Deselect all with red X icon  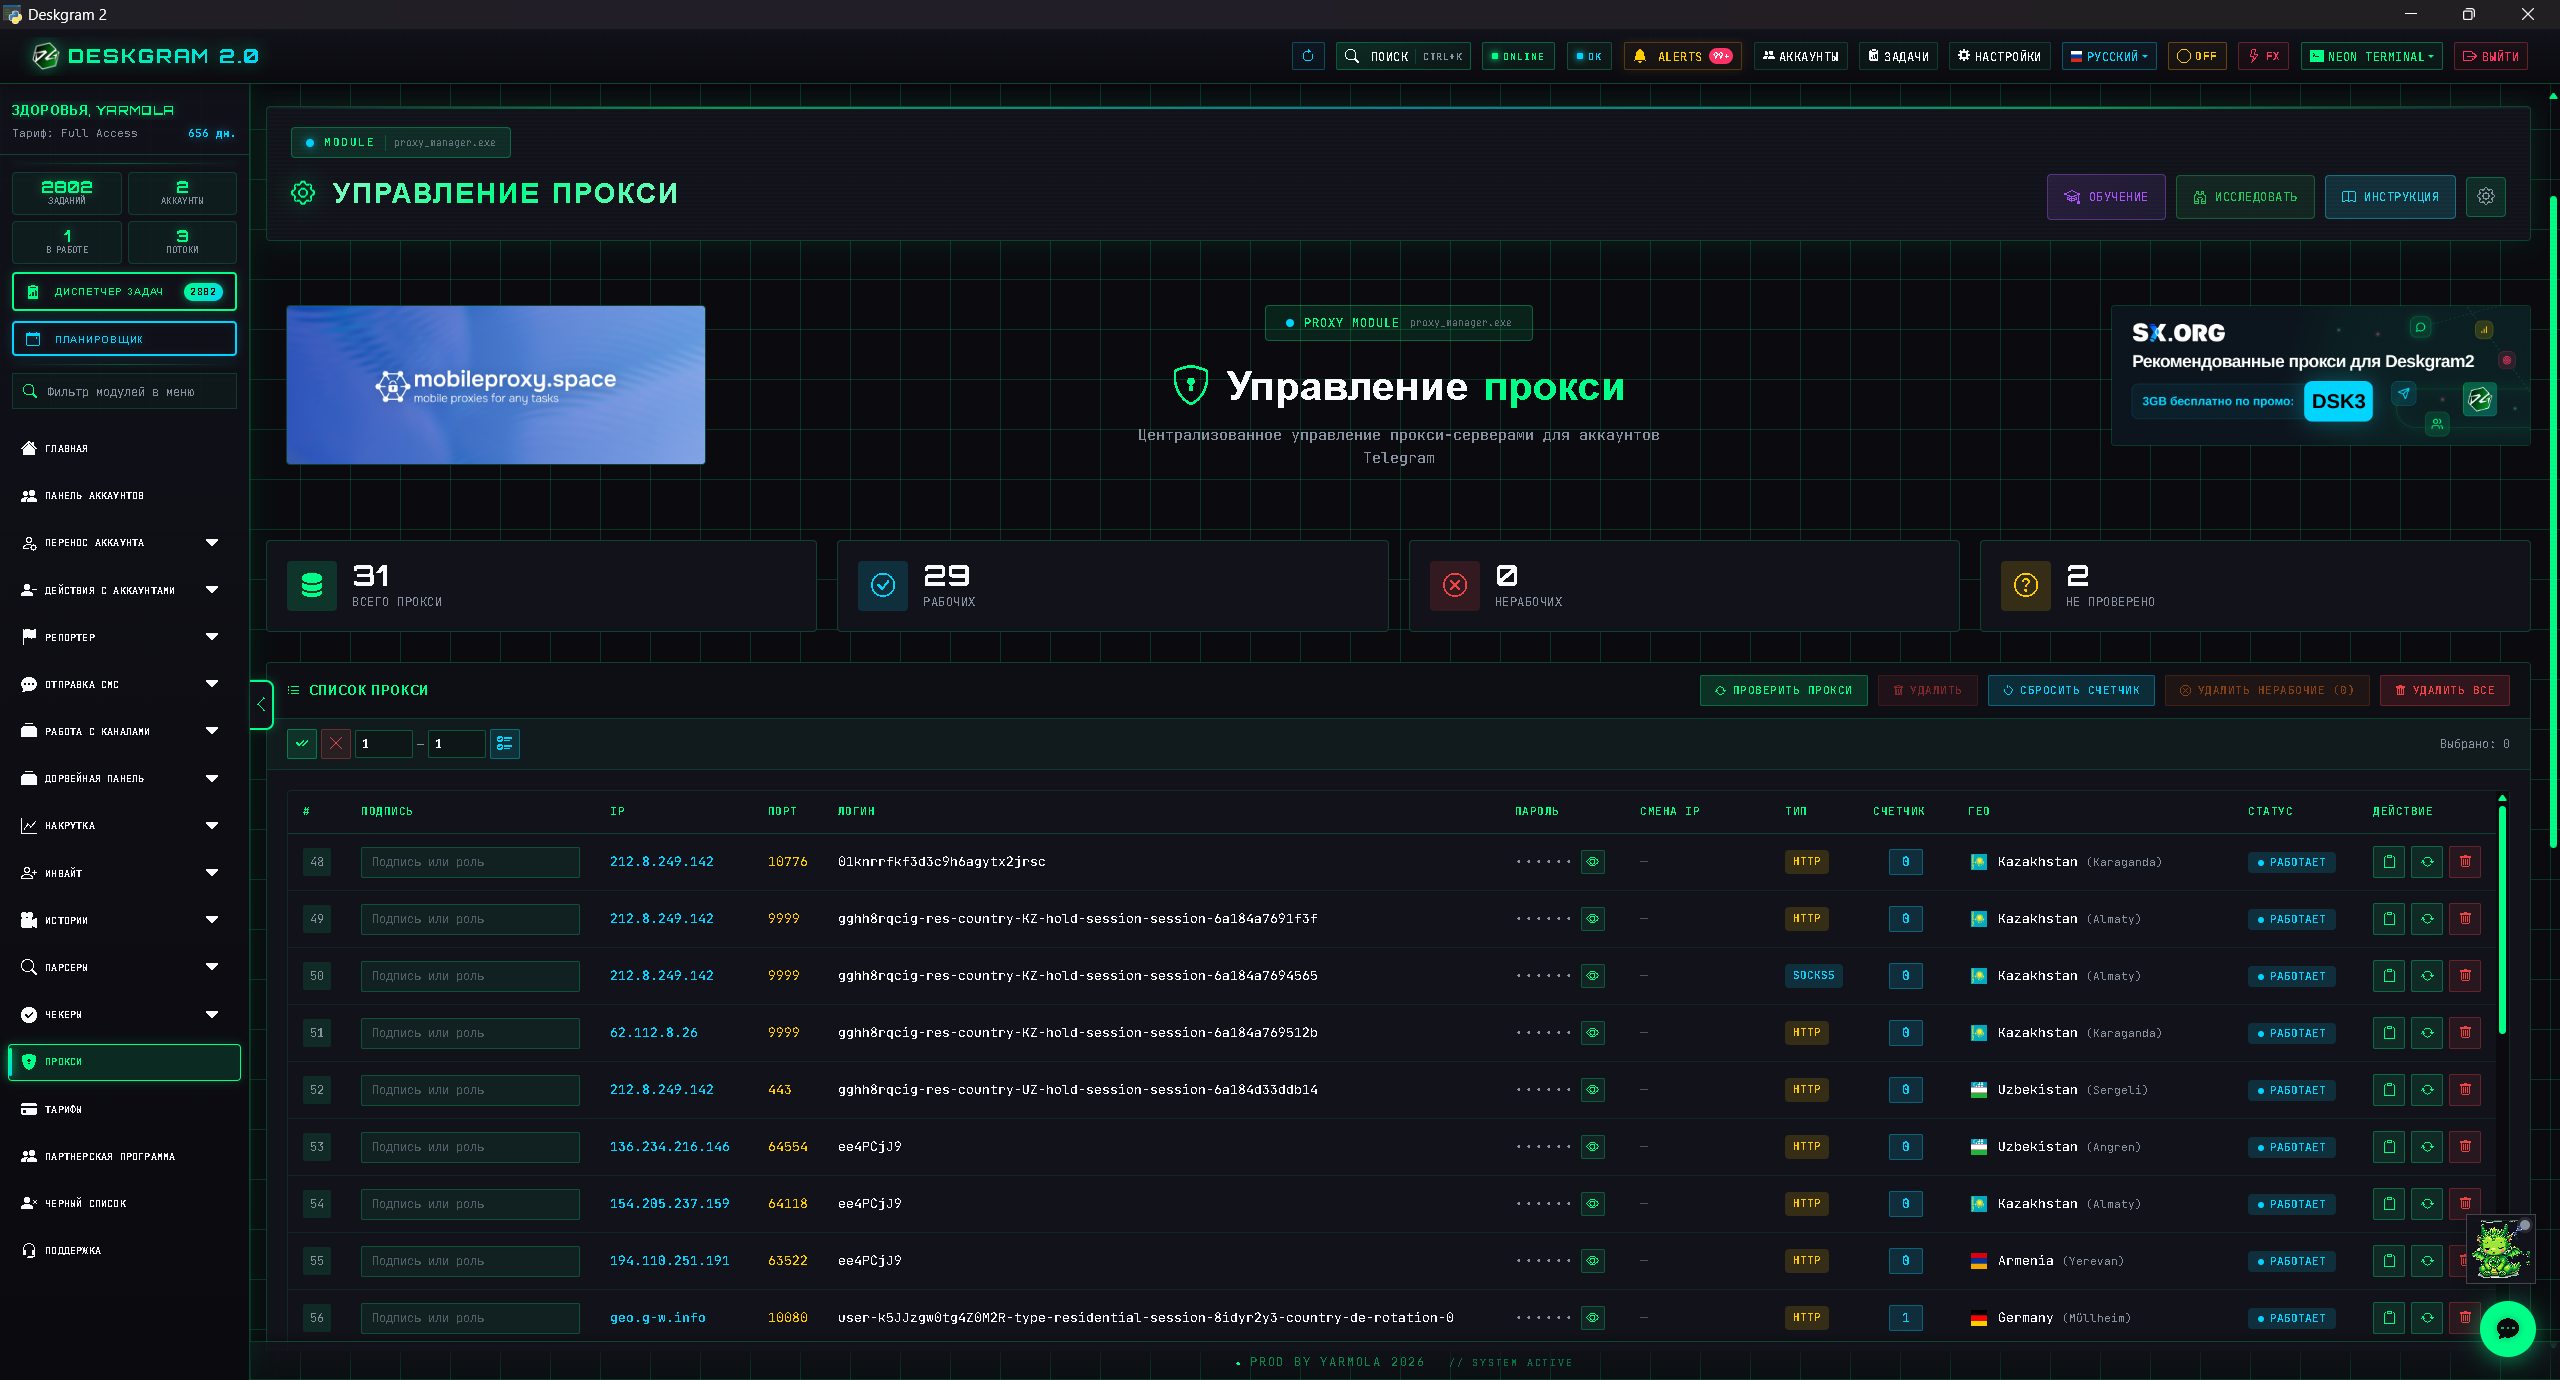(336, 743)
